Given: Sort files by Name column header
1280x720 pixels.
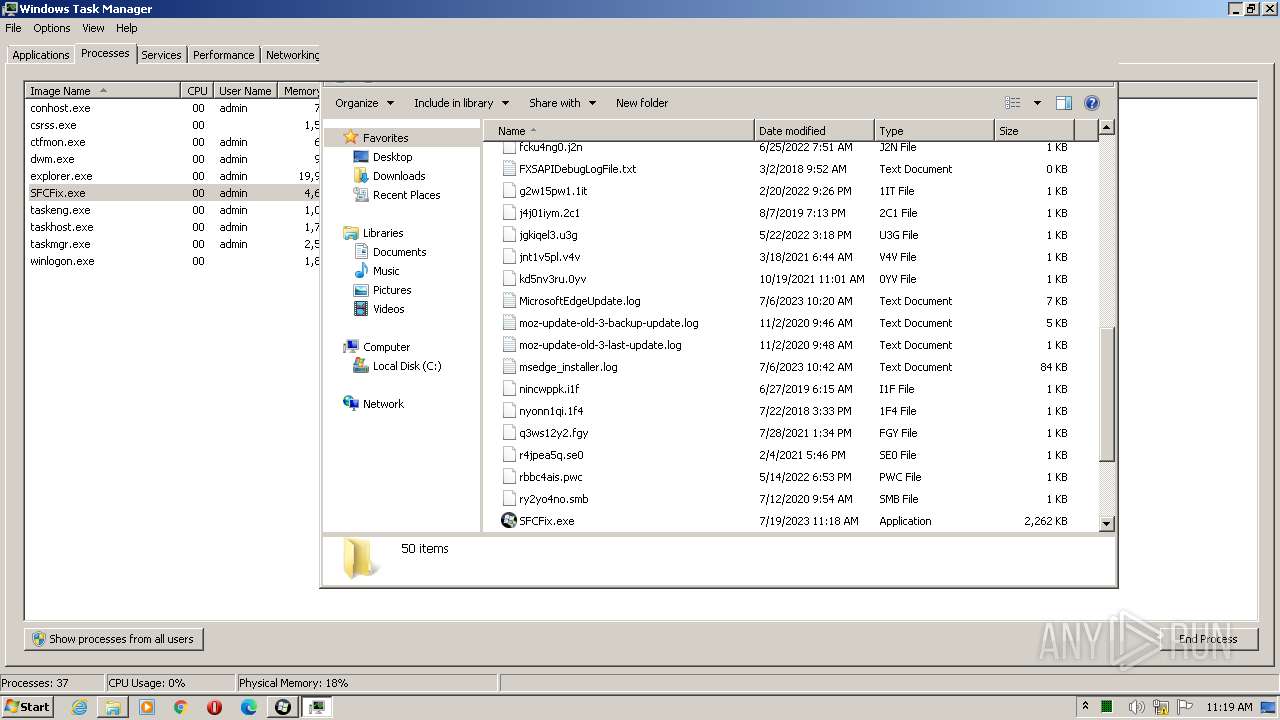Looking at the screenshot, I should click(x=618, y=131).
